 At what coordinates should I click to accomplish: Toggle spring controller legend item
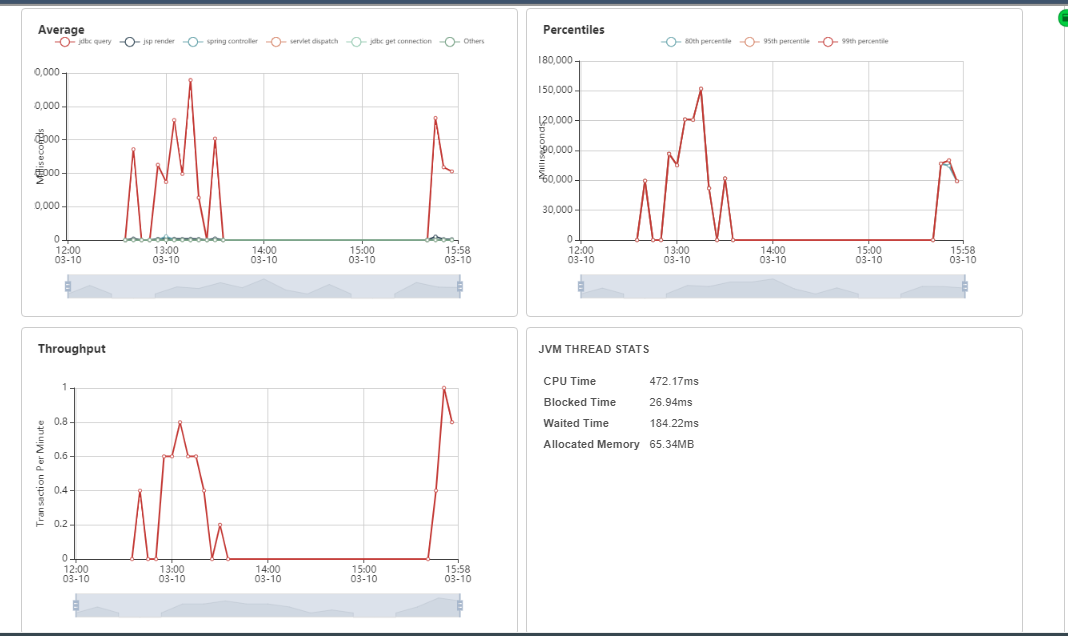click(192, 41)
